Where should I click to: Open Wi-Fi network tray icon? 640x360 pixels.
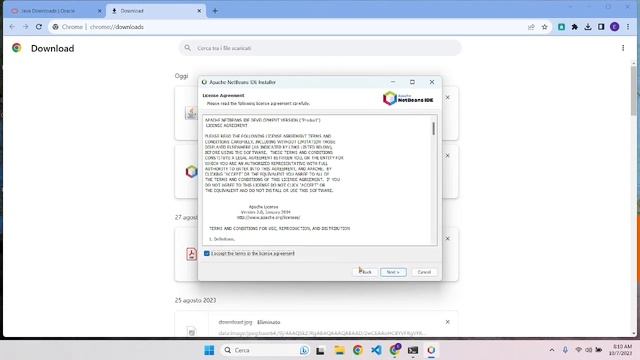point(578,350)
